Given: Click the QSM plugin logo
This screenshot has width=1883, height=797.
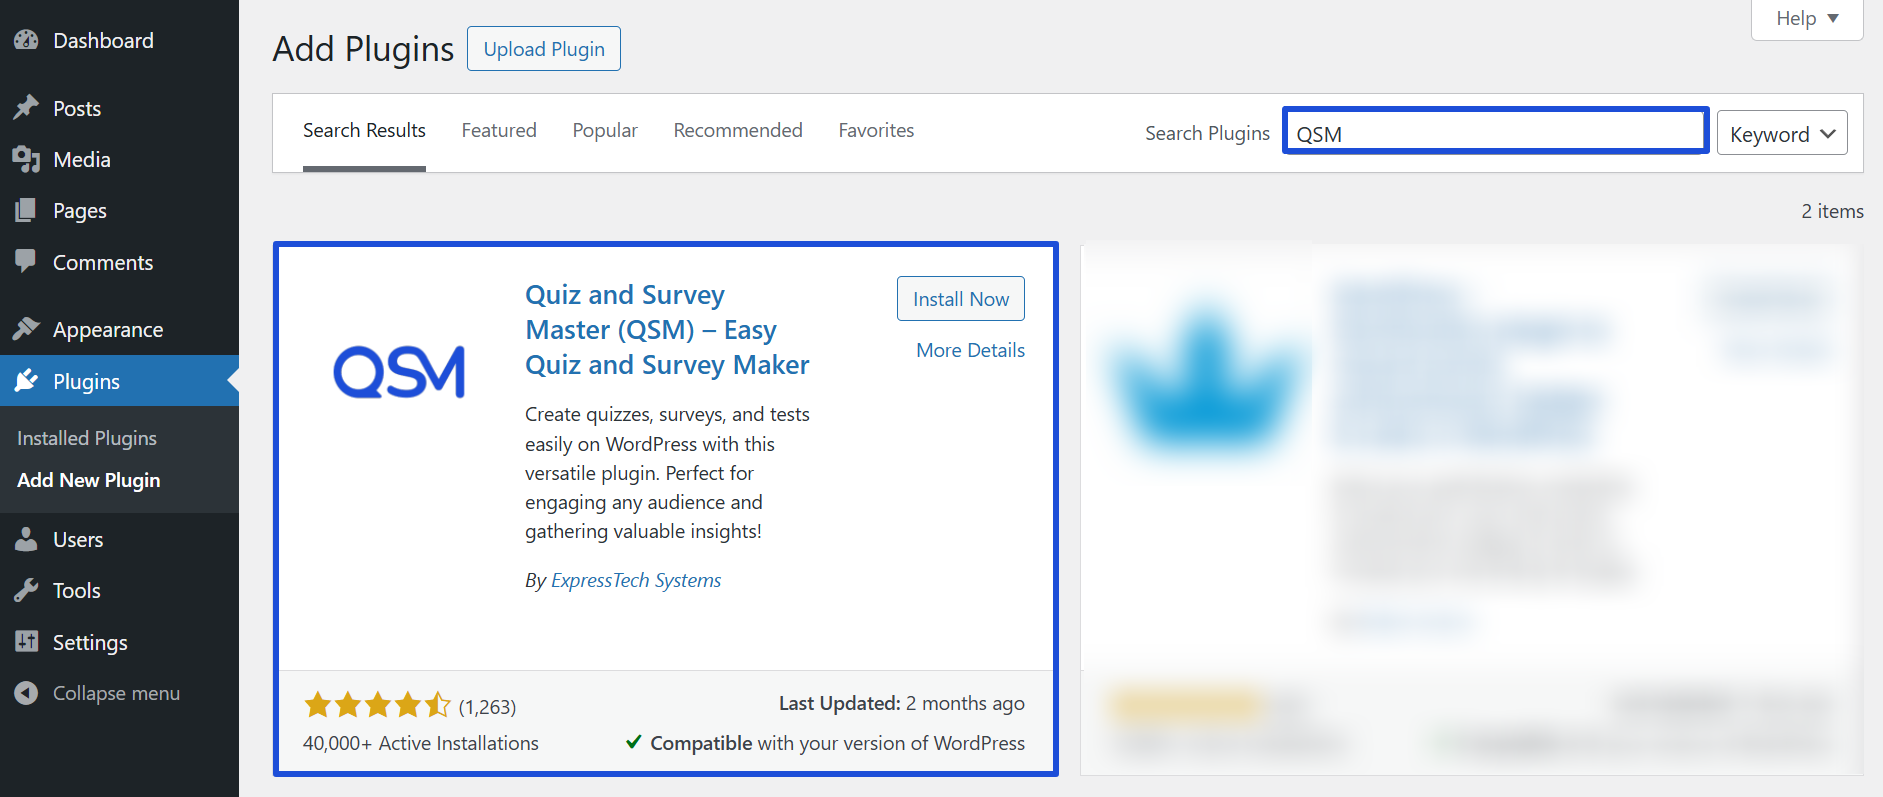Looking at the screenshot, I should tap(399, 372).
